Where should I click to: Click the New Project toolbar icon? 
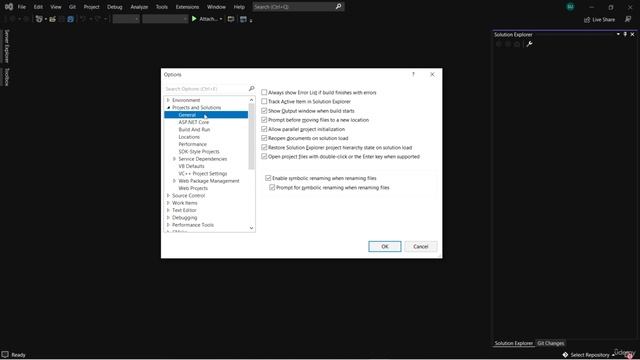pos(39,19)
